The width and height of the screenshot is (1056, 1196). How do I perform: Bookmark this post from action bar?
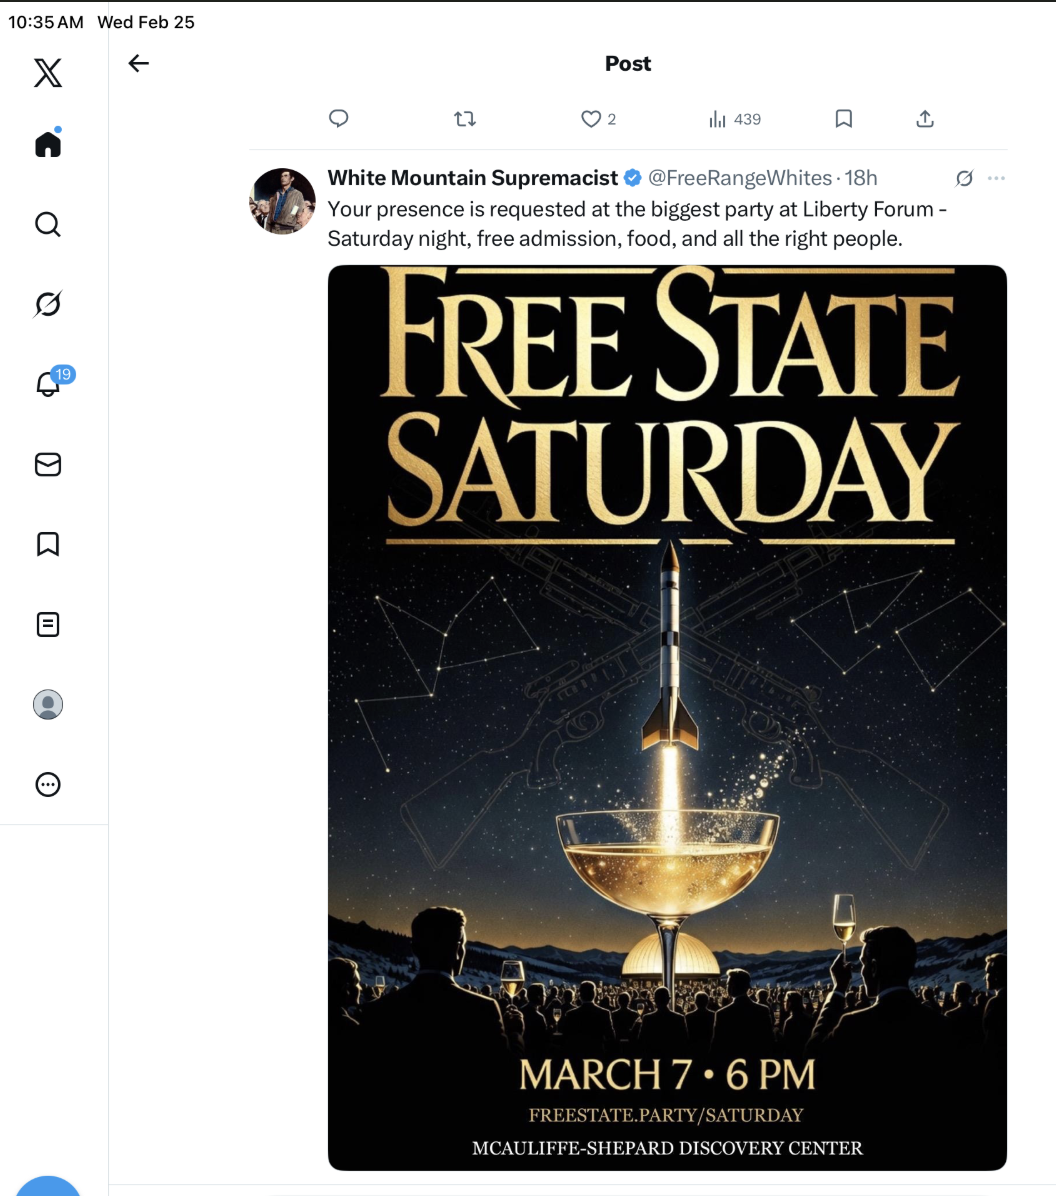pos(844,119)
